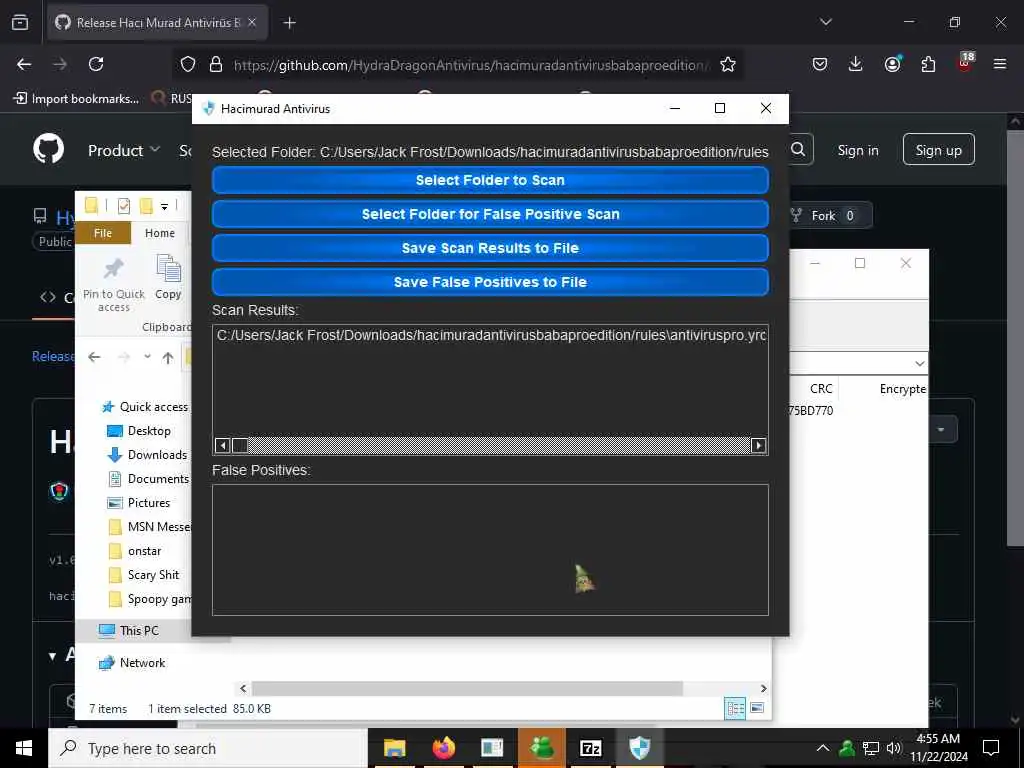Expand GitHub Product menu

click(124, 150)
